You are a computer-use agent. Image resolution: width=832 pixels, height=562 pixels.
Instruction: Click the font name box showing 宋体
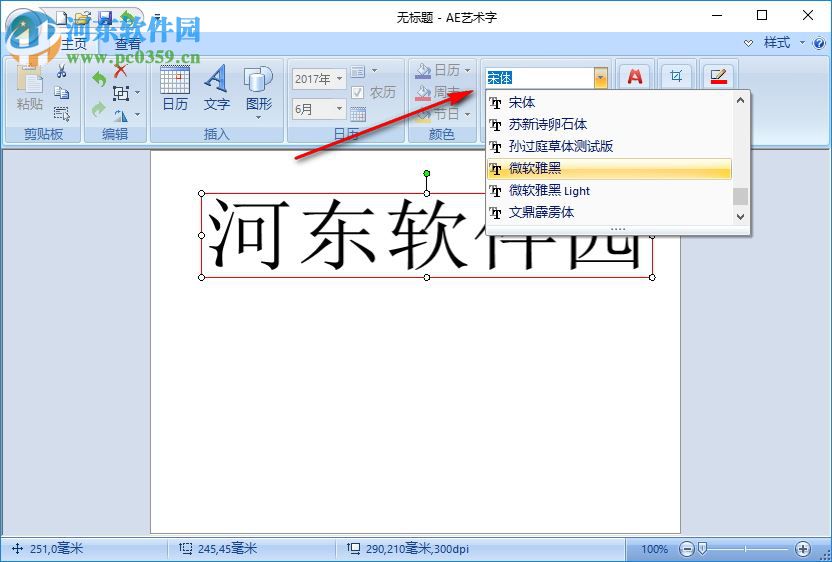tap(540, 79)
